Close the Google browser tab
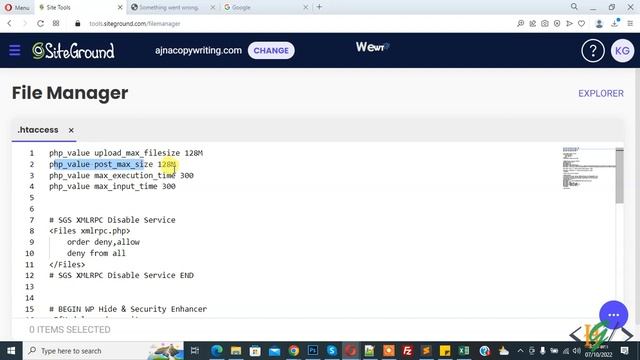 point(305,7)
